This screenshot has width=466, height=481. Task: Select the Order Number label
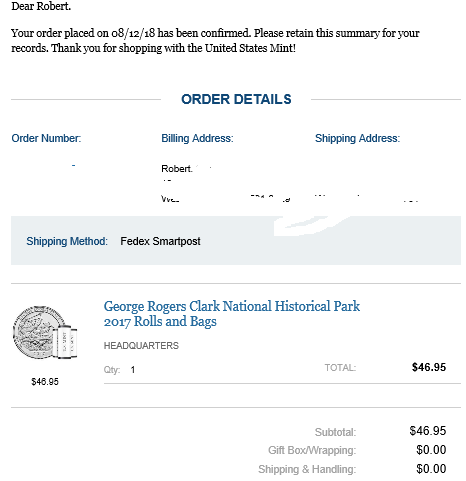click(46, 138)
